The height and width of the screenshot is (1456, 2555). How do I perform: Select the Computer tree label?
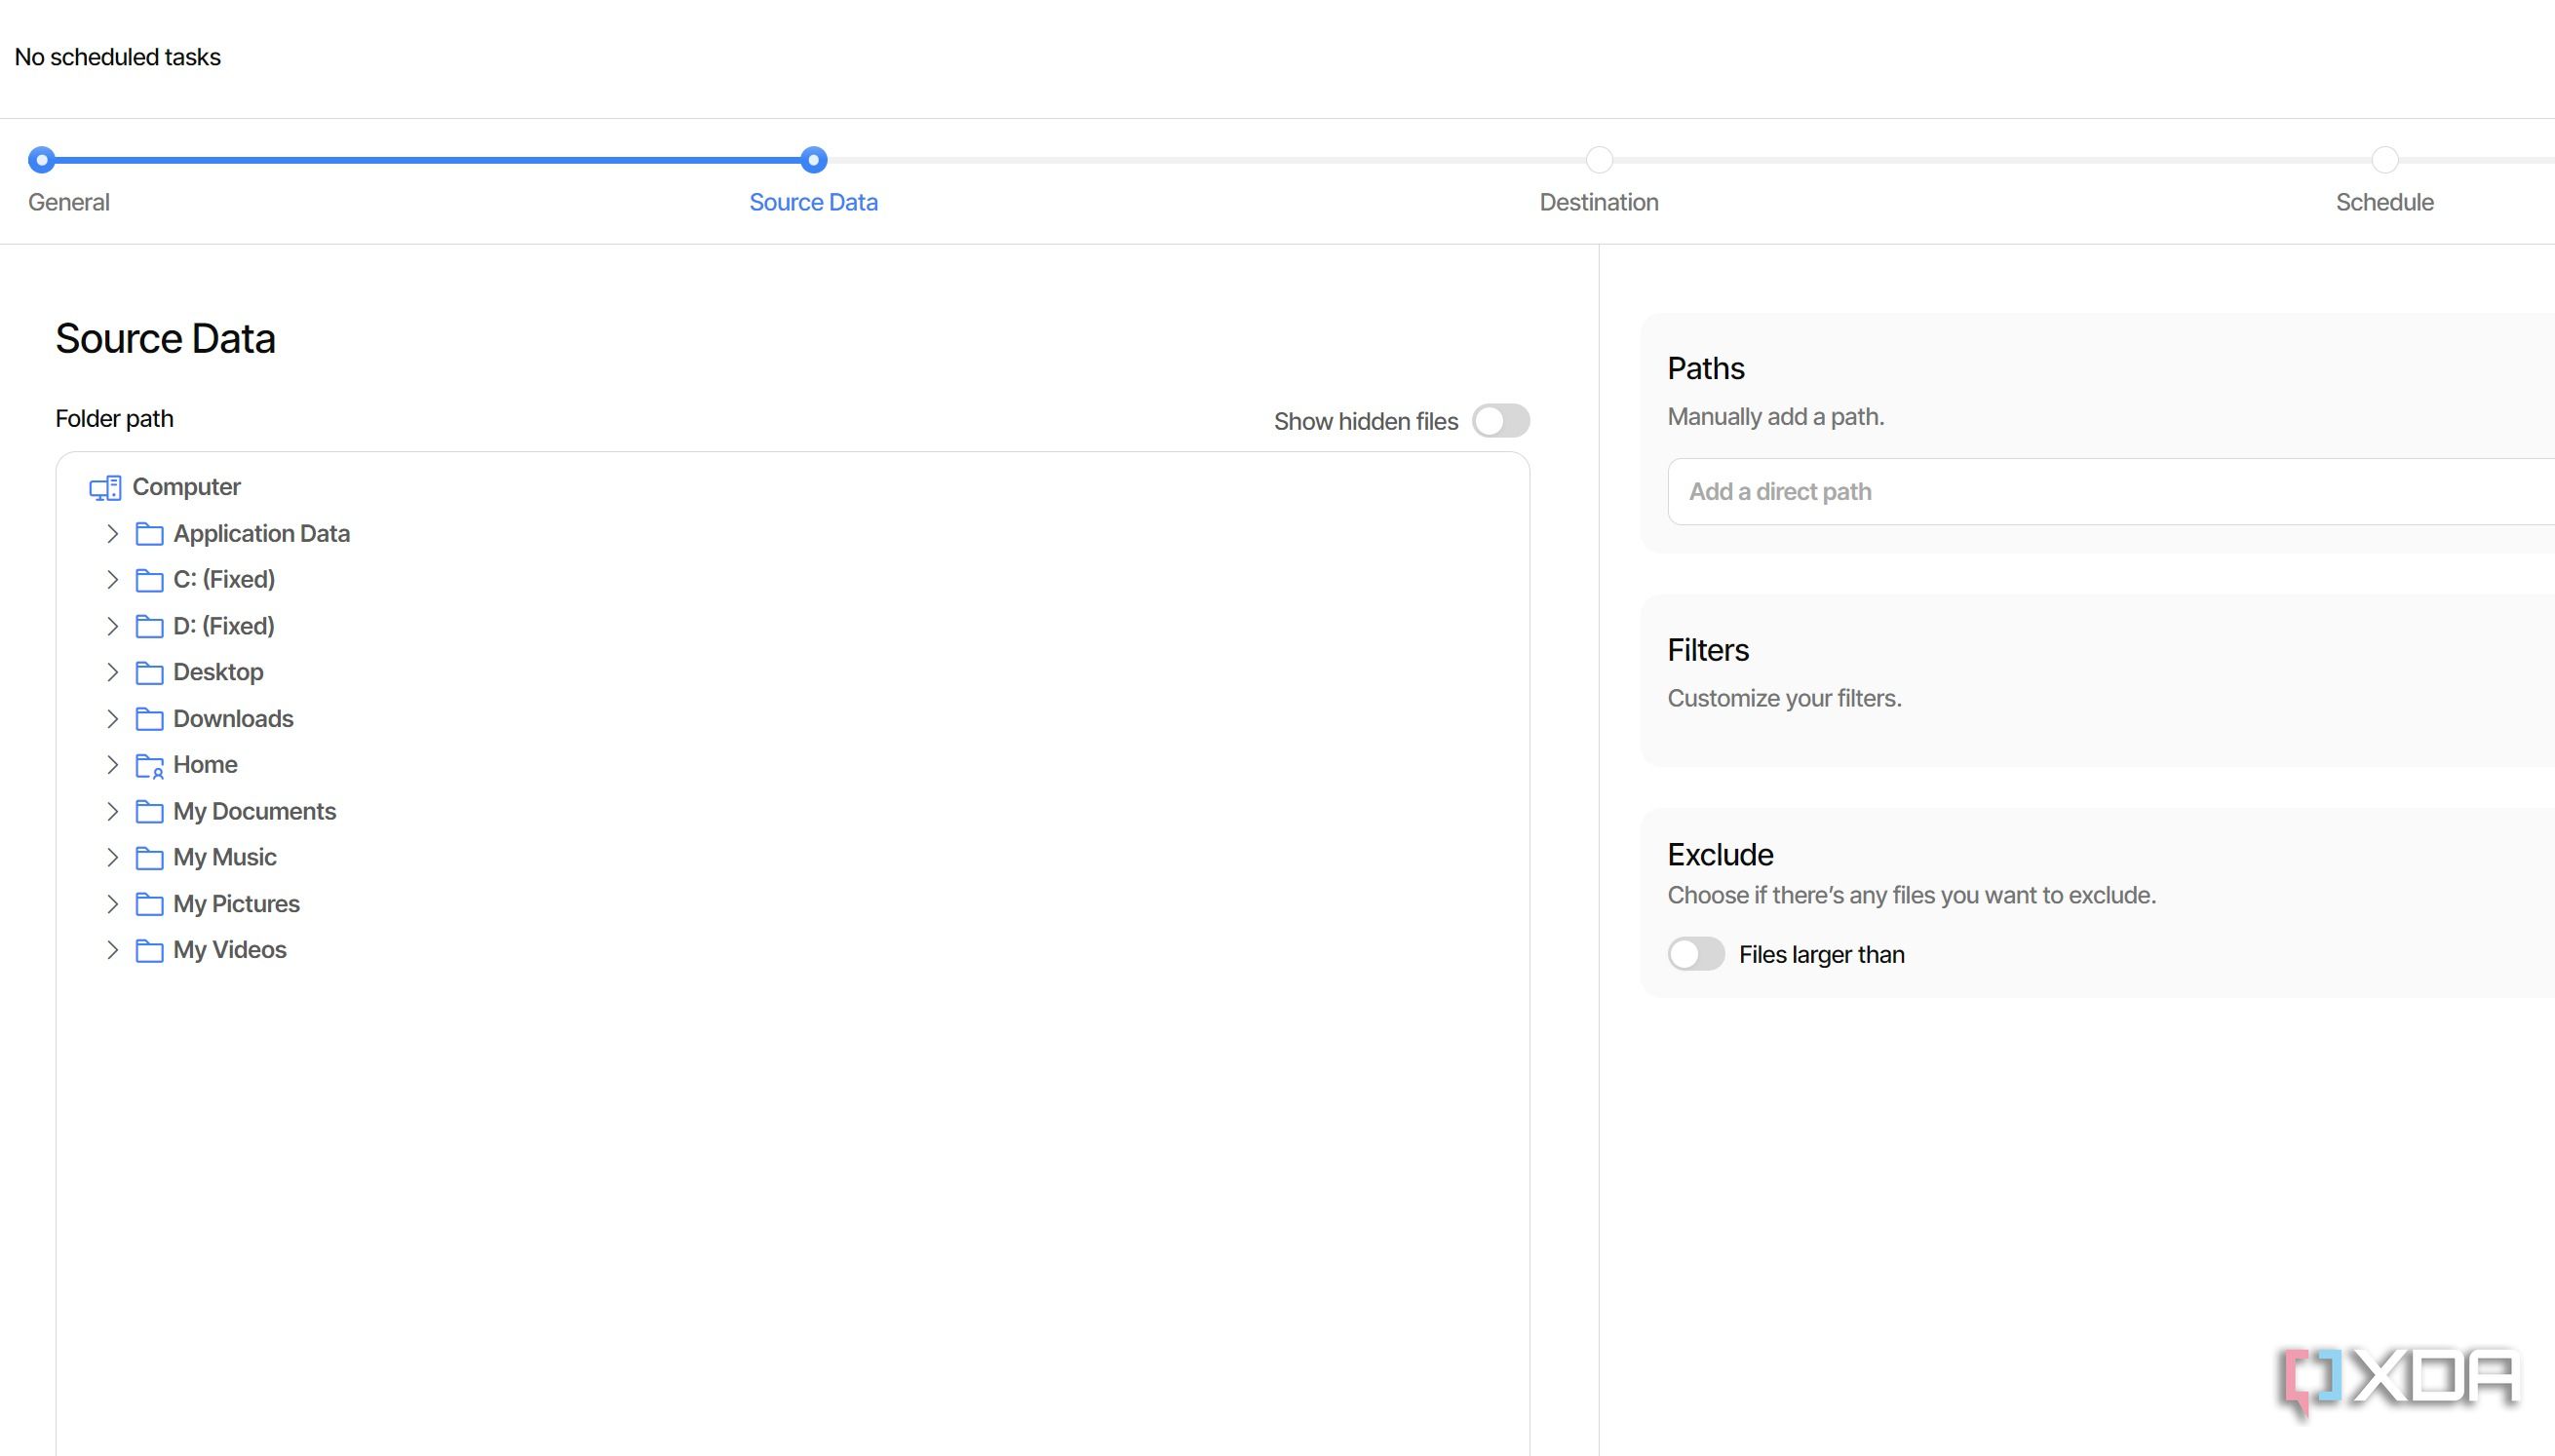pyautogui.click(x=186, y=487)
